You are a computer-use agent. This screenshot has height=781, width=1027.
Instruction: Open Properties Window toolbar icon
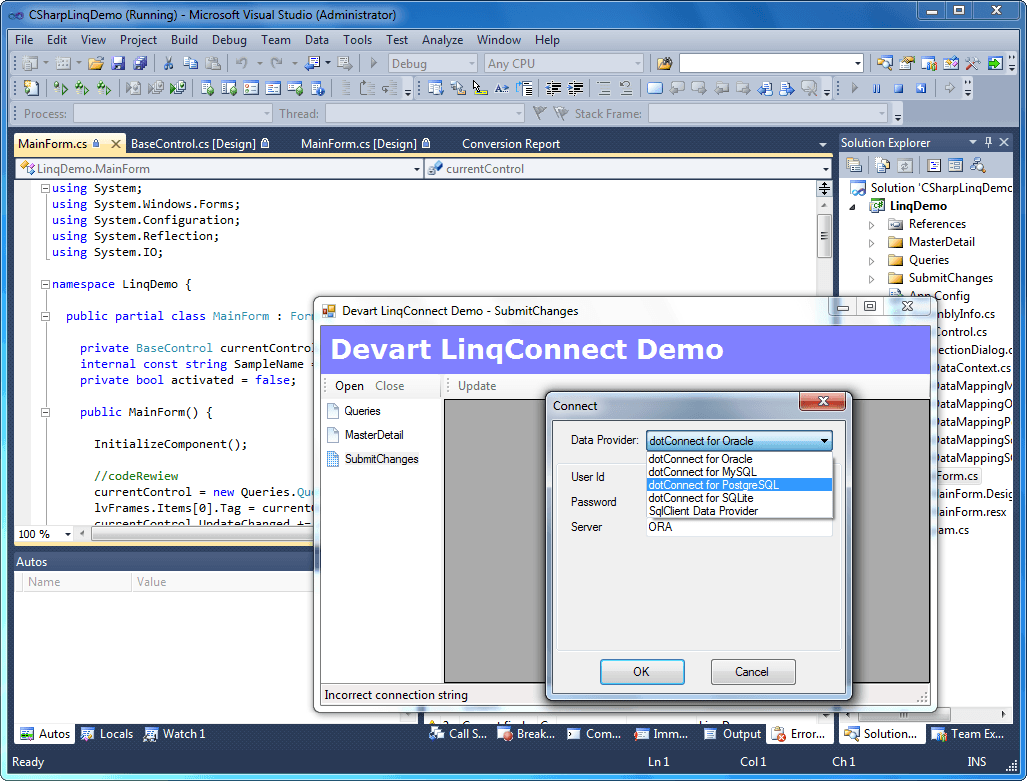(907, 64)
